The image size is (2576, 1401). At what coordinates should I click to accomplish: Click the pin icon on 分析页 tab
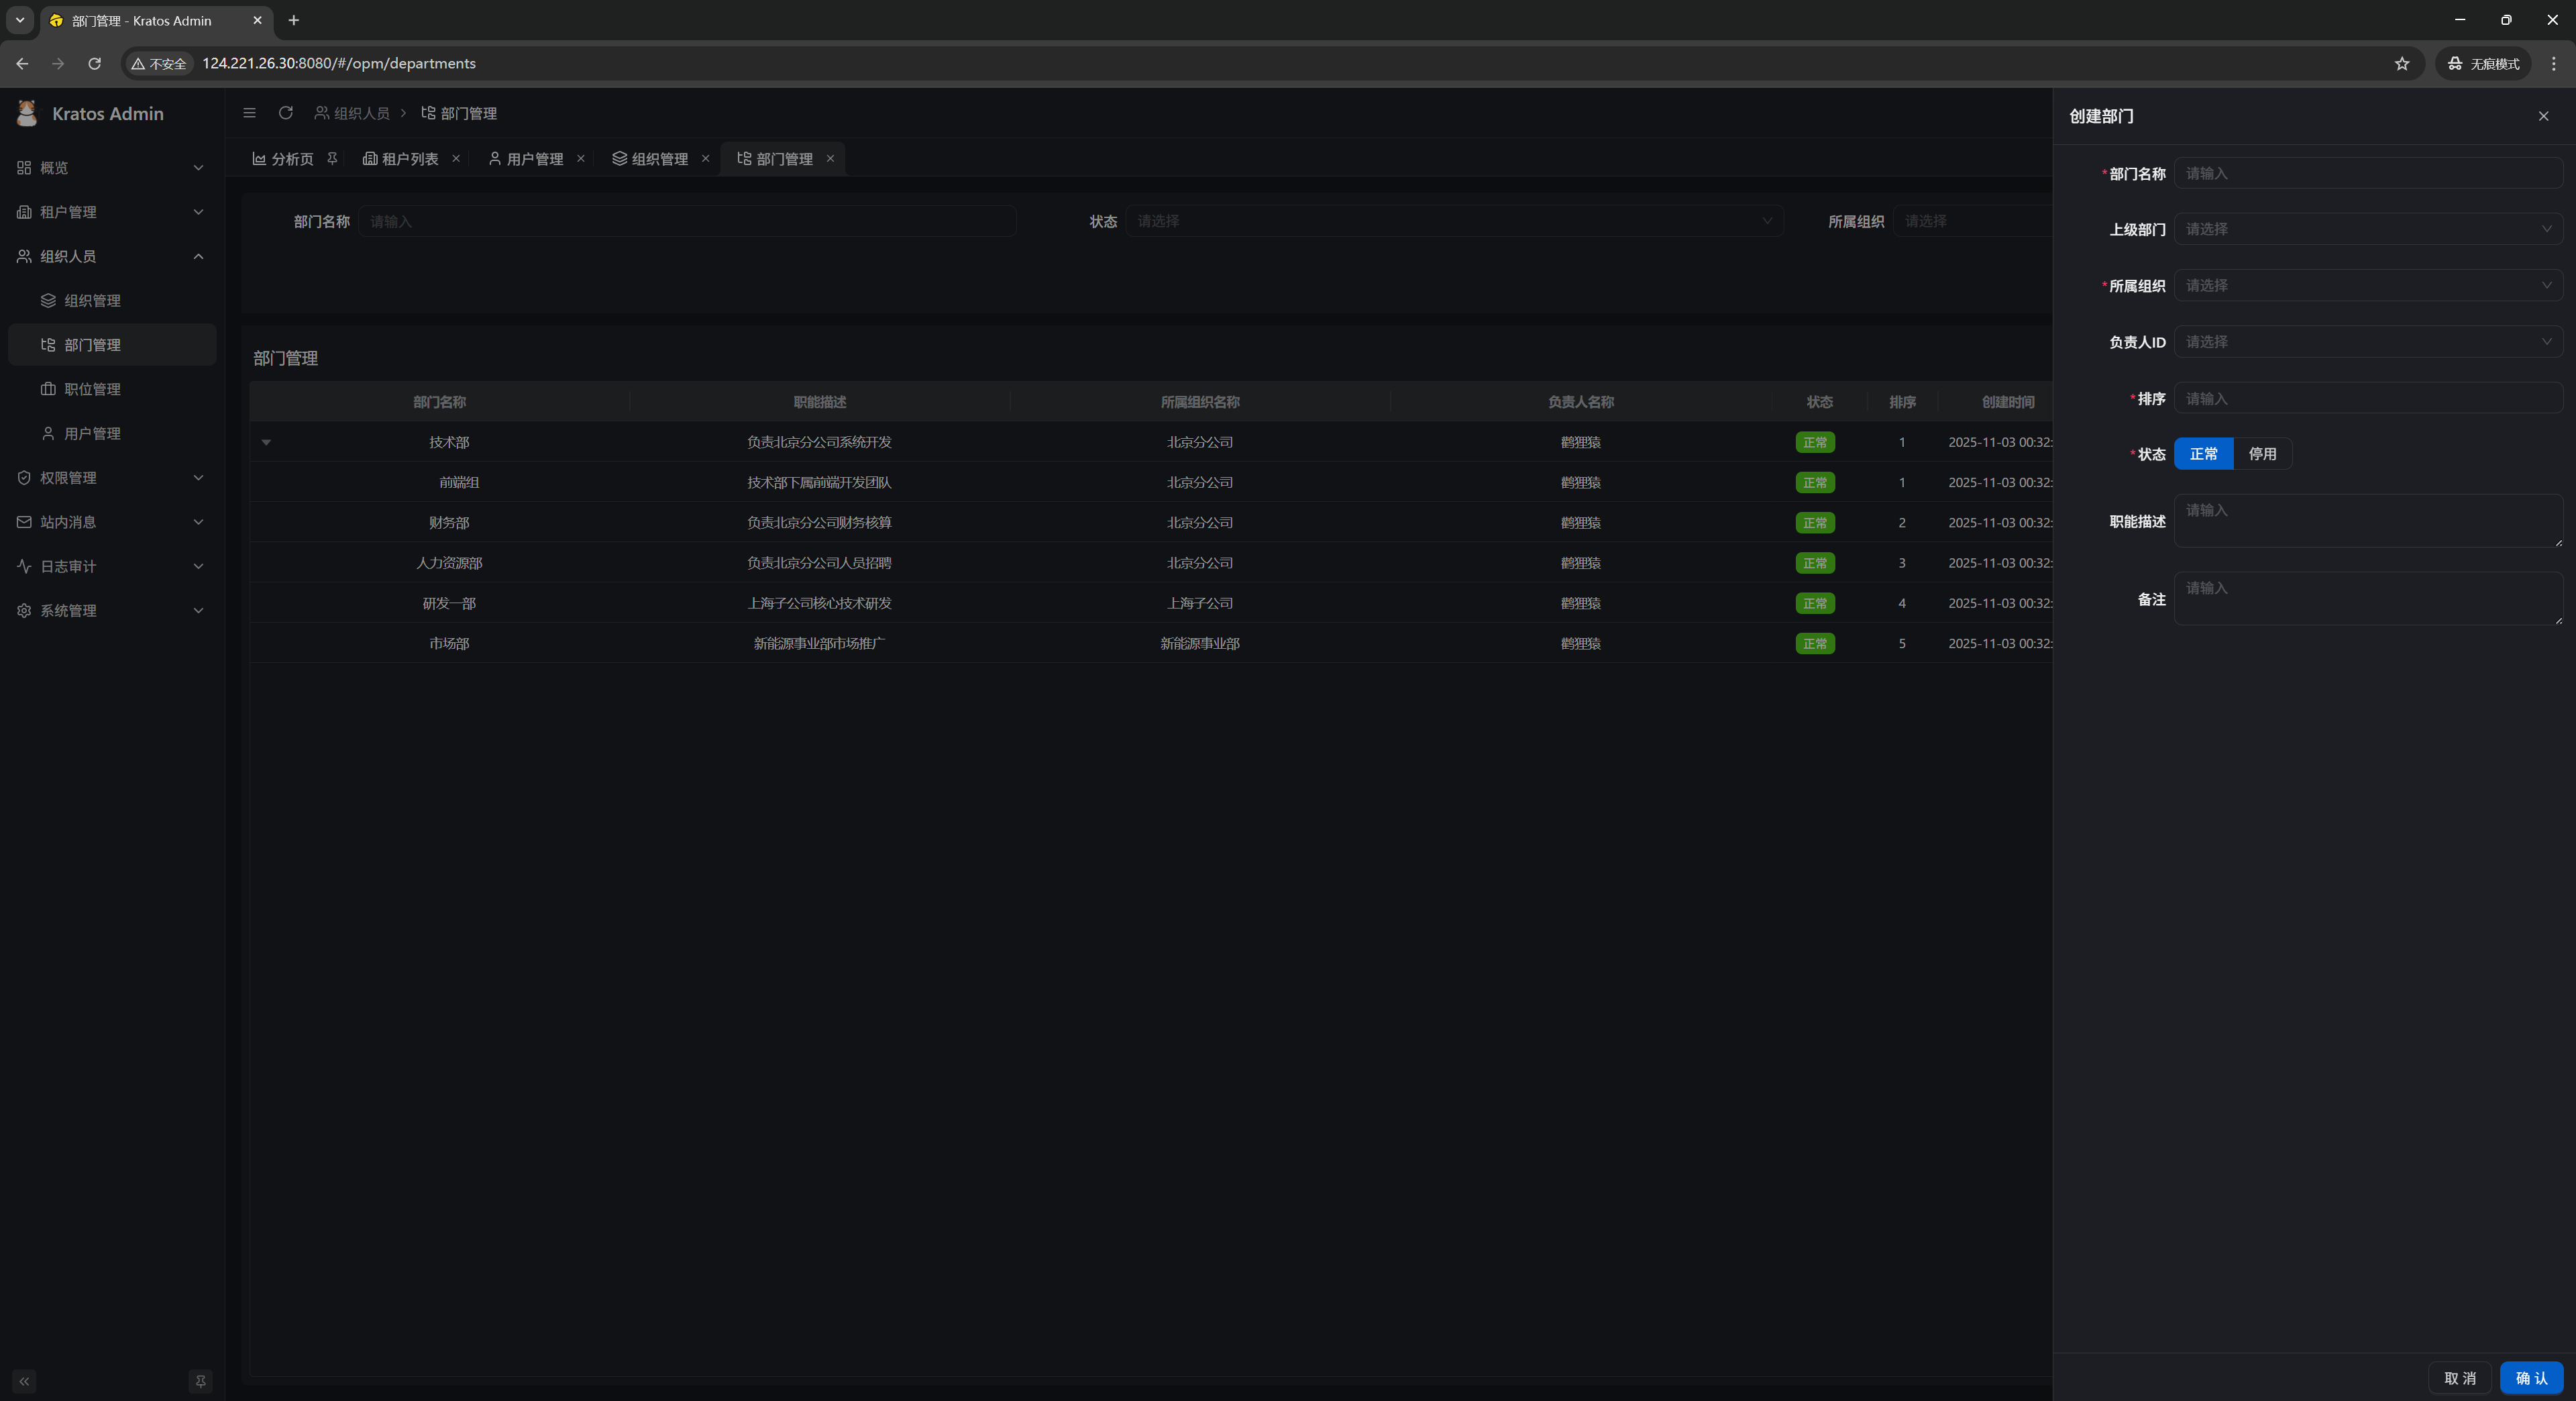(332, 158)
